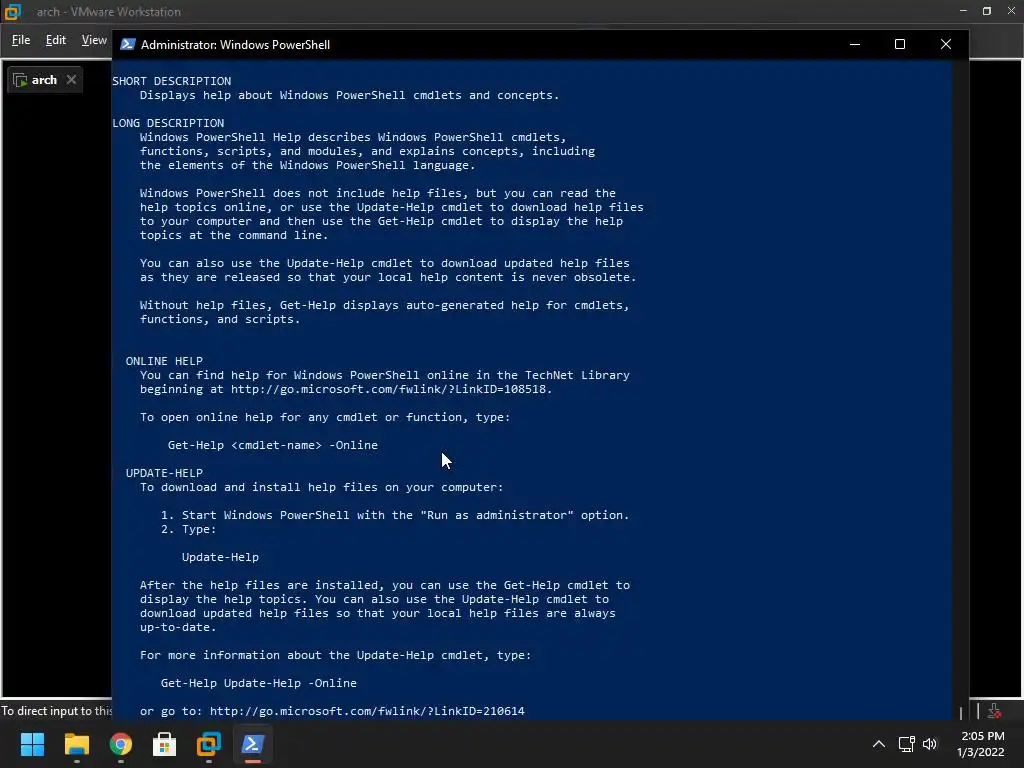Click the ONLINE HELP heading
The height and width of the screenshot is (768, 1024).
165,360
